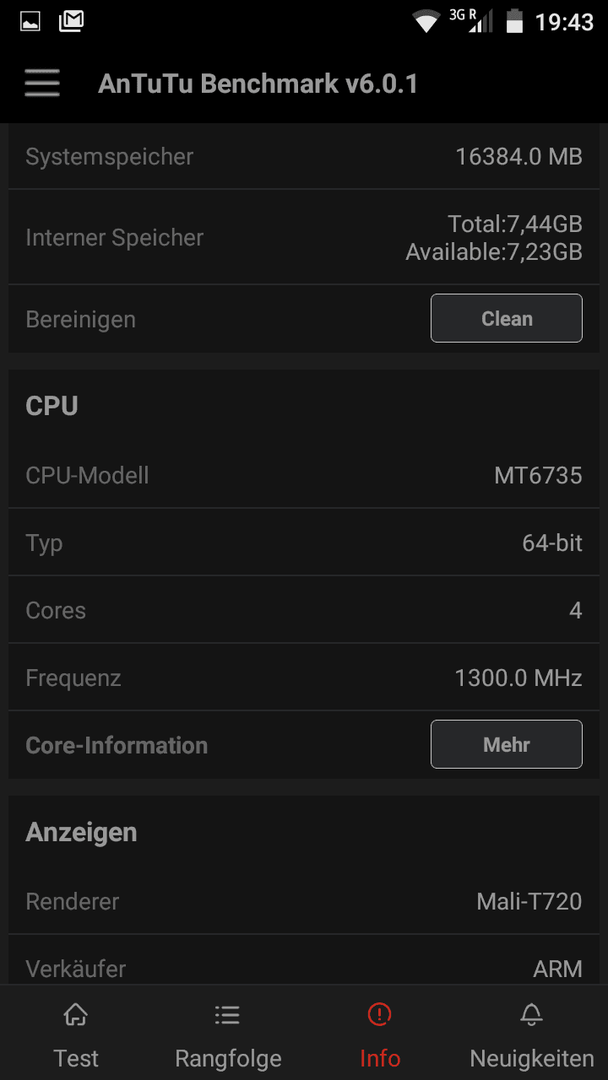Tap the AnTuTu Benchmark v6.0.1 title
608x1080 pixels.
point(258,84)
